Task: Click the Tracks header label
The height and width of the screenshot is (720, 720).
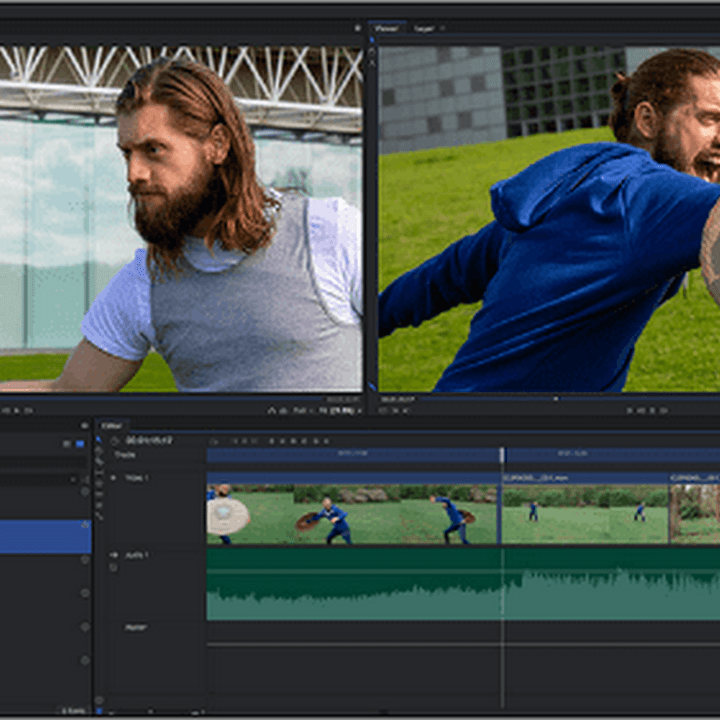Action: click(125, 455)
